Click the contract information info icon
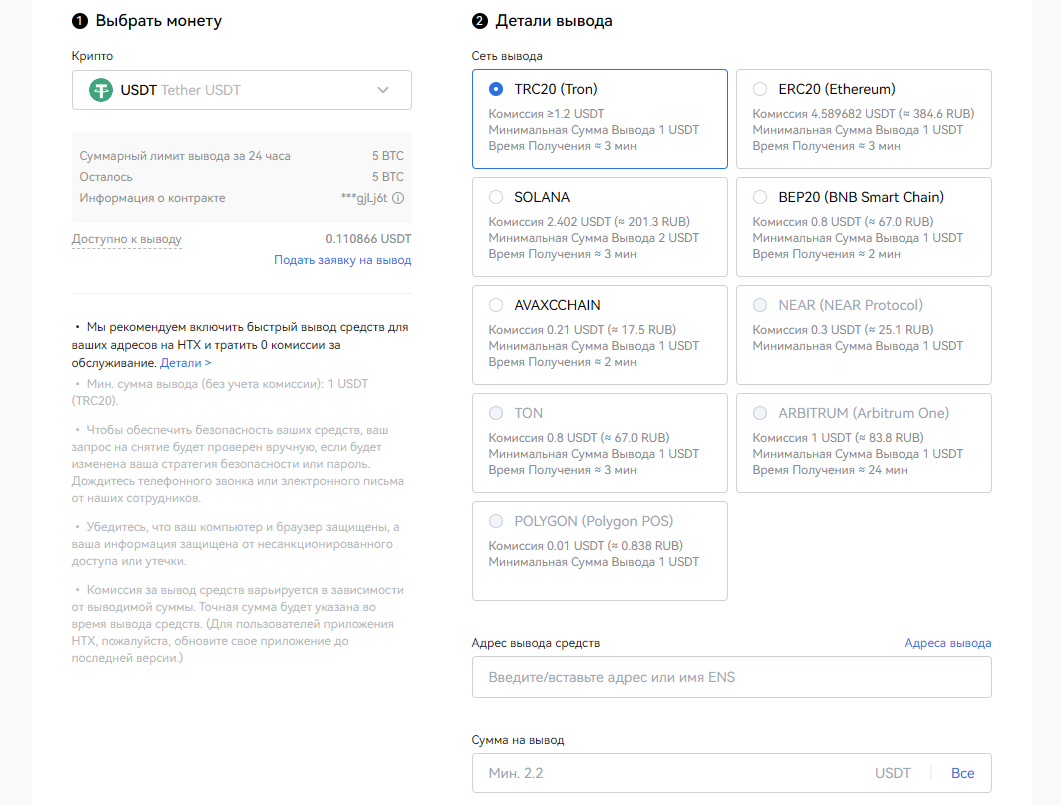The image size is (1061, 805). click(x=398, y=198)
